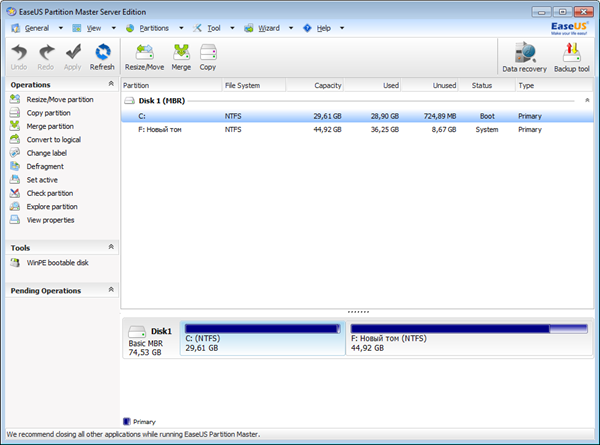The height and width of the screenshot is (445, 600).
Task: Click Defragment in the Operations panel
Action: (45, 167)
